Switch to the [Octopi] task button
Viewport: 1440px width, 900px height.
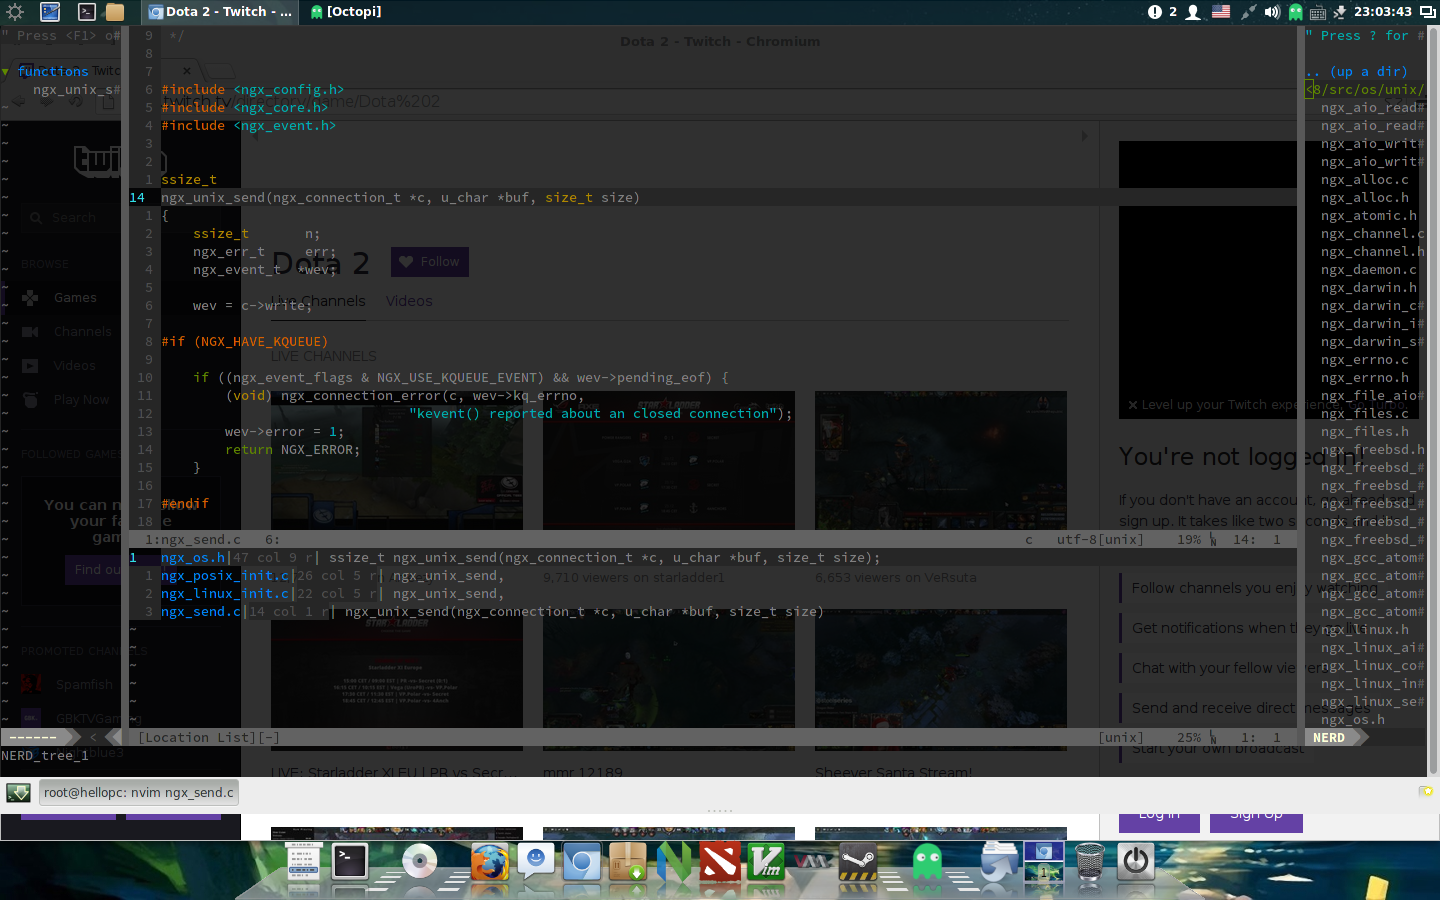click(346, 12)
